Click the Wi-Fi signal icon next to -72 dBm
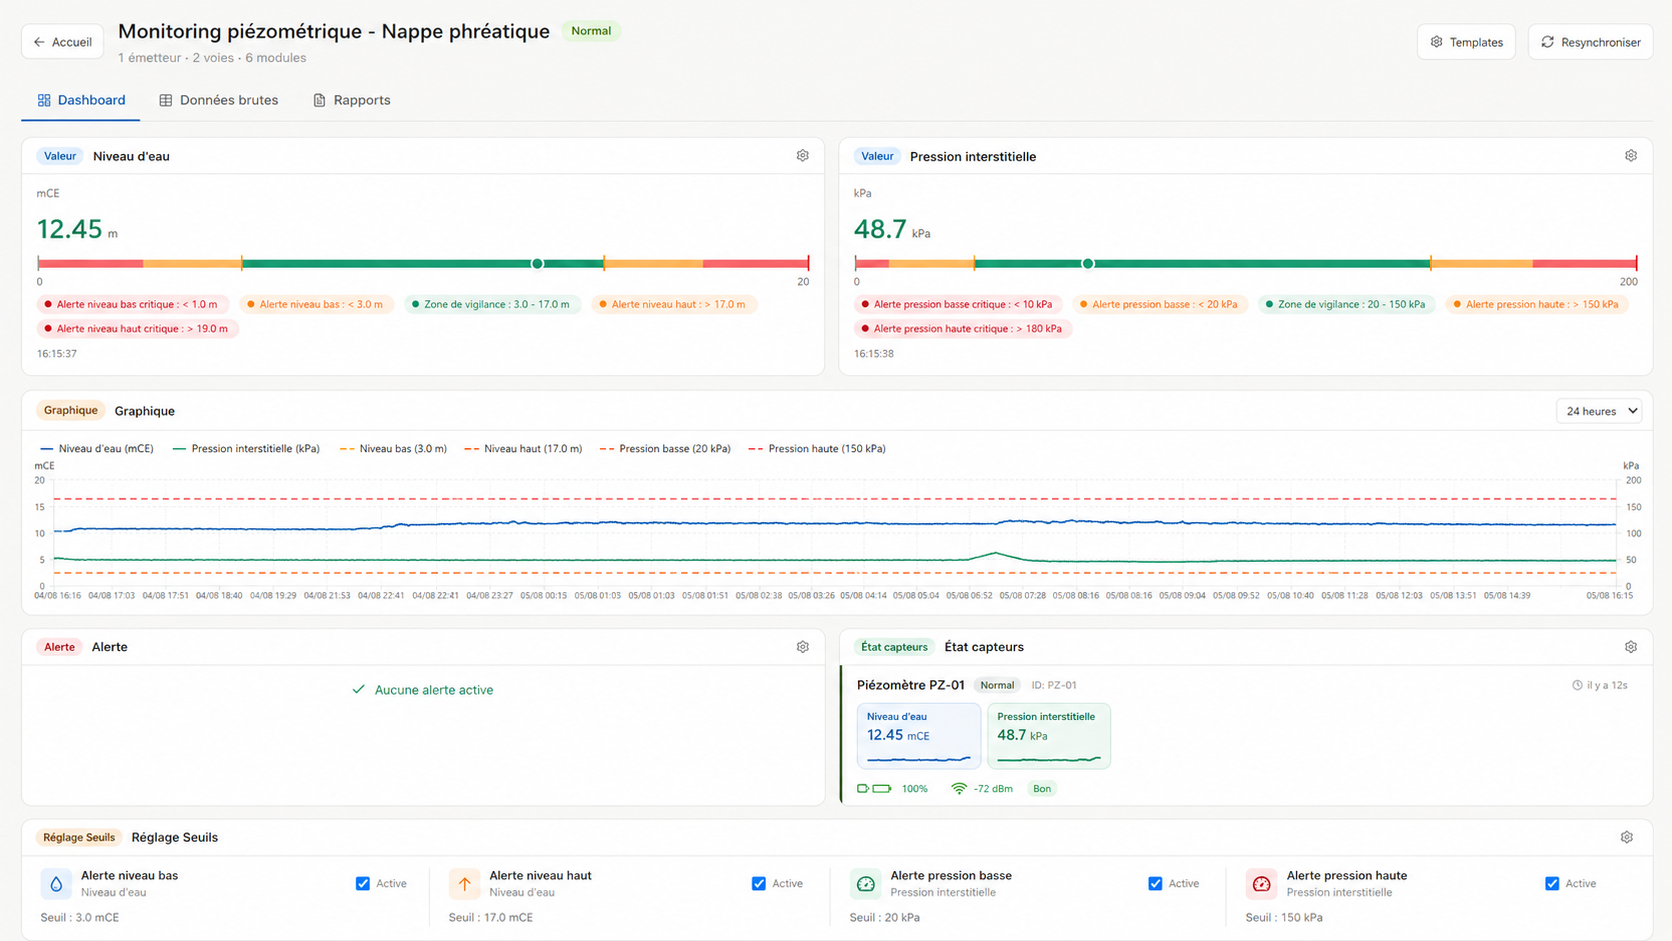This screenshot has height=941, width=1672. pos(958,789)
